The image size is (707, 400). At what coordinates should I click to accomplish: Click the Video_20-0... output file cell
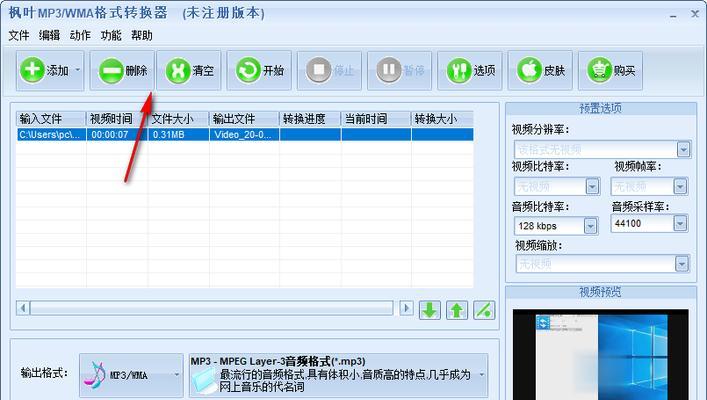pos(244,134)
